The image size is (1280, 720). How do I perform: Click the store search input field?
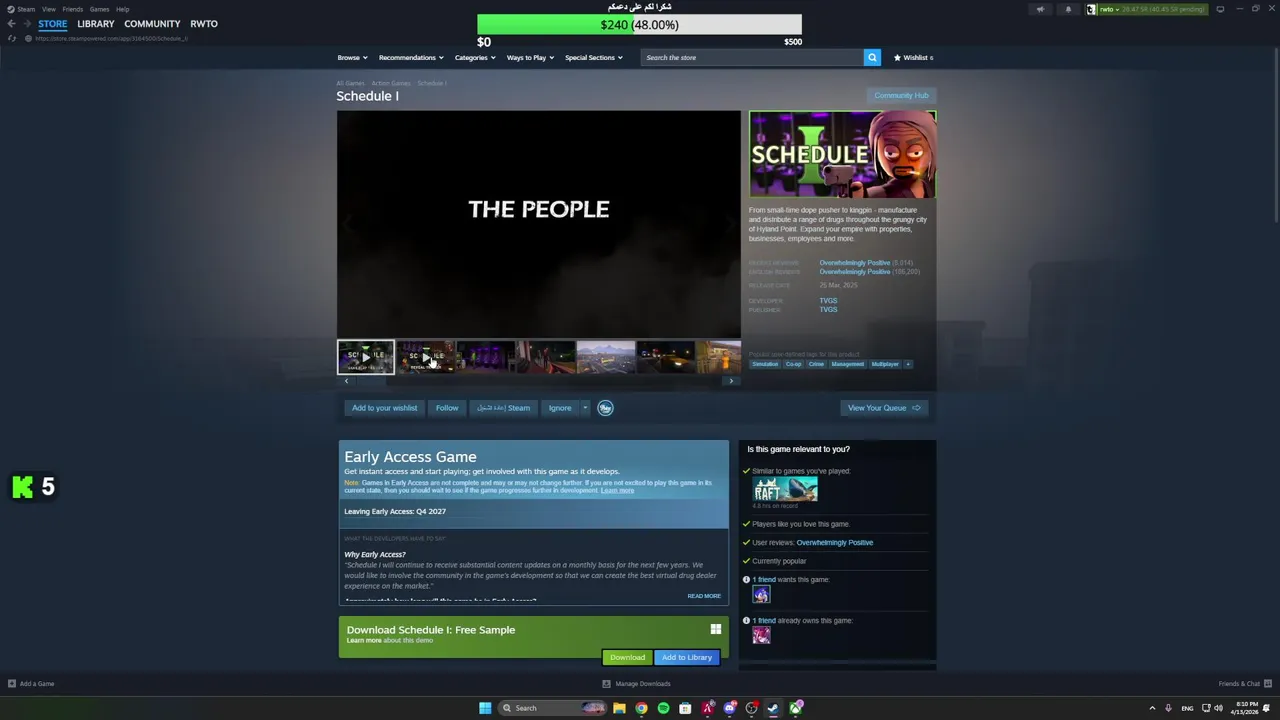(x=752, y=57)
